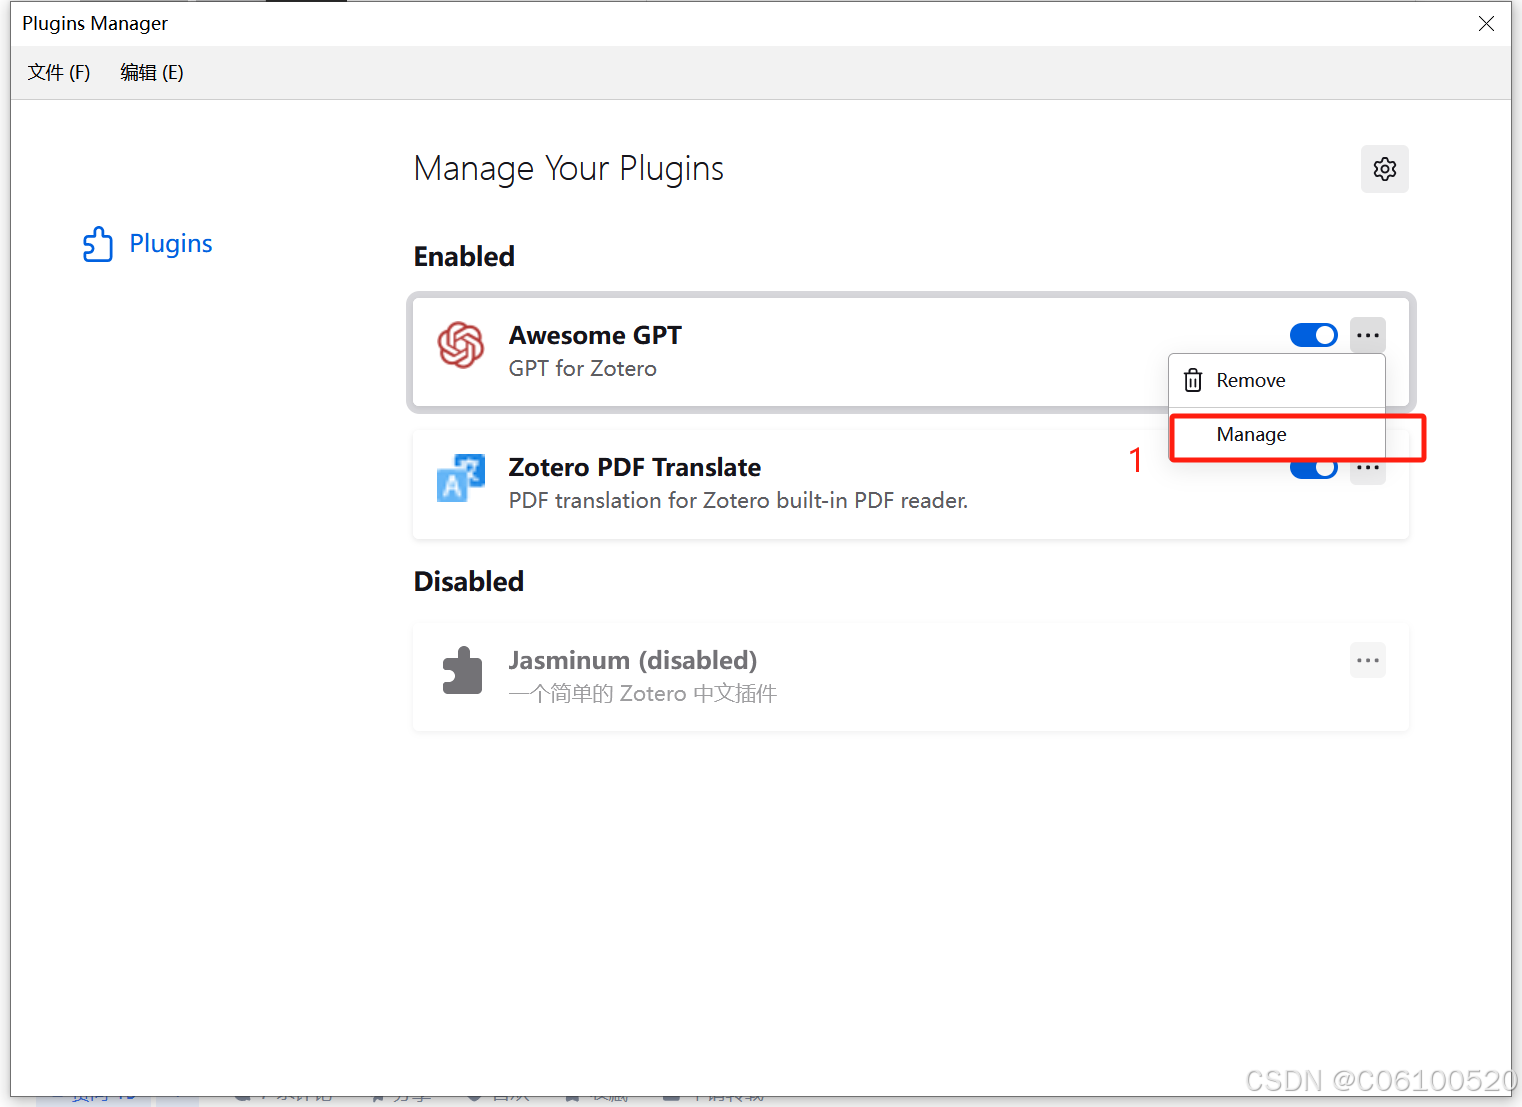Choose Remove from the plugin context menu
The width and height of the screenshot is (1522, 1107).
[1277, 381]
